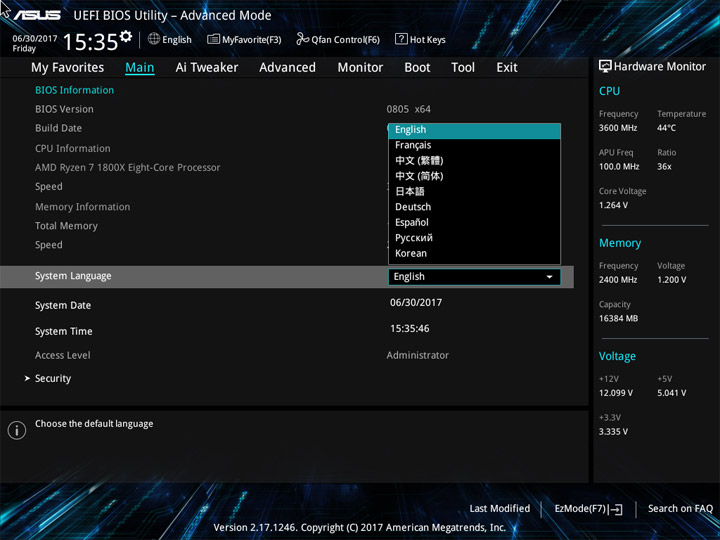
Task: Click the header clock 15:35
Action: pyautogui.click(x=90, y=42)
